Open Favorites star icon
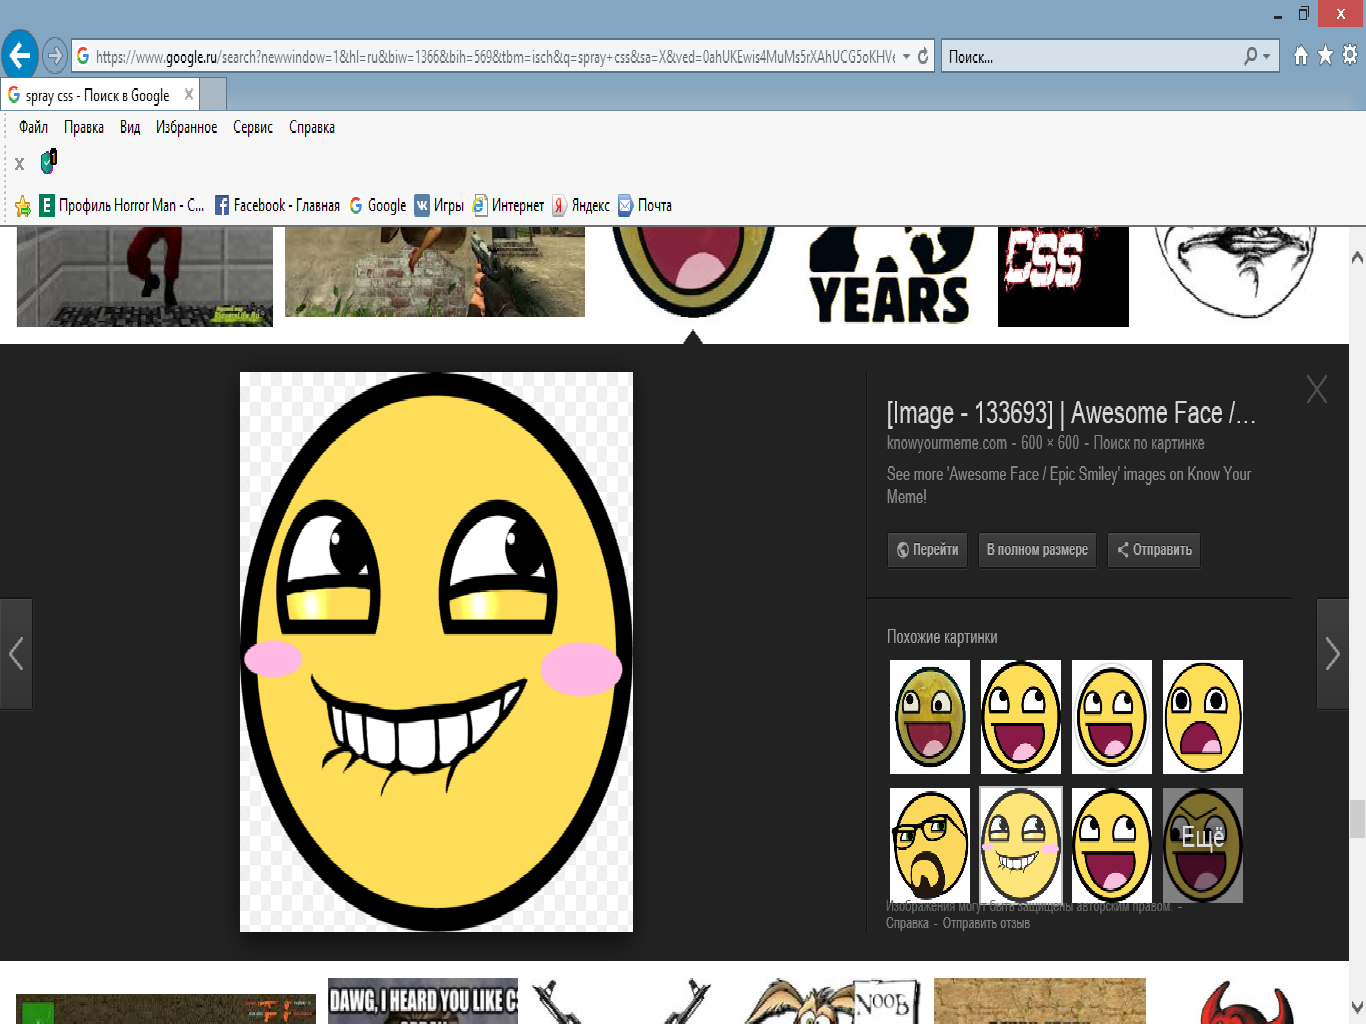The width and height of the screenshot is (1366, 1024). pos(1325,56)
